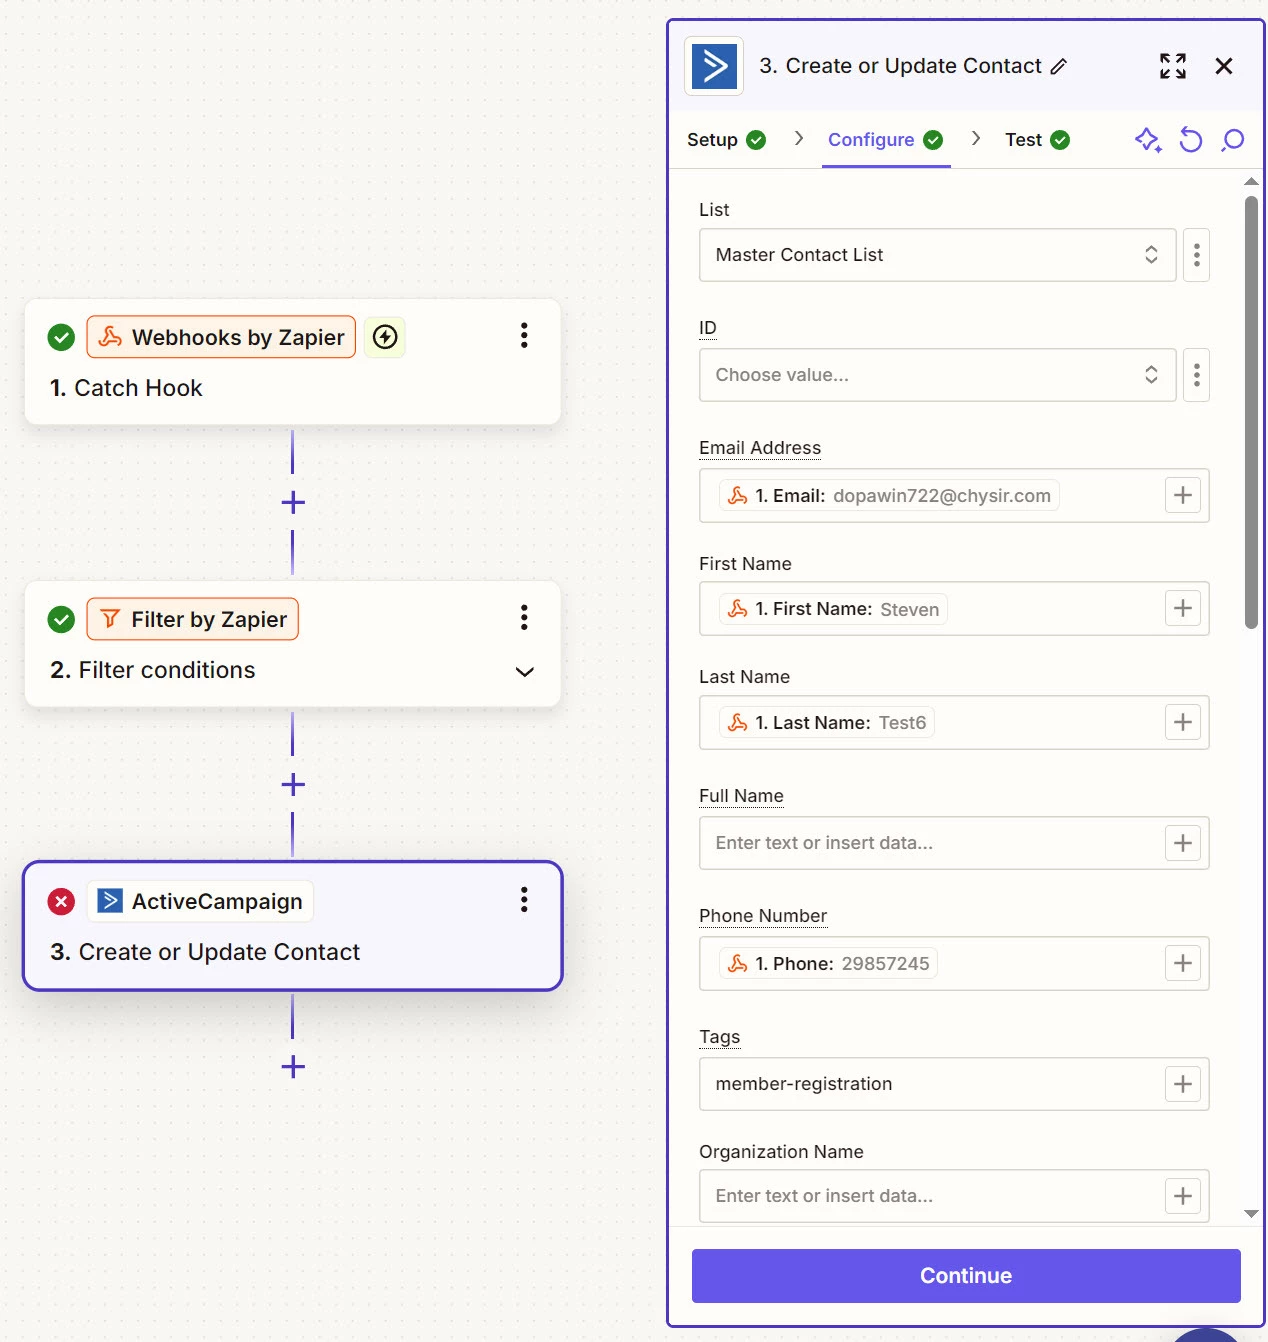Click the panel's vertical scrollbar thumb
Image resolution: width=1268 pixels, height=1342 pixels.
(1251, 412)
